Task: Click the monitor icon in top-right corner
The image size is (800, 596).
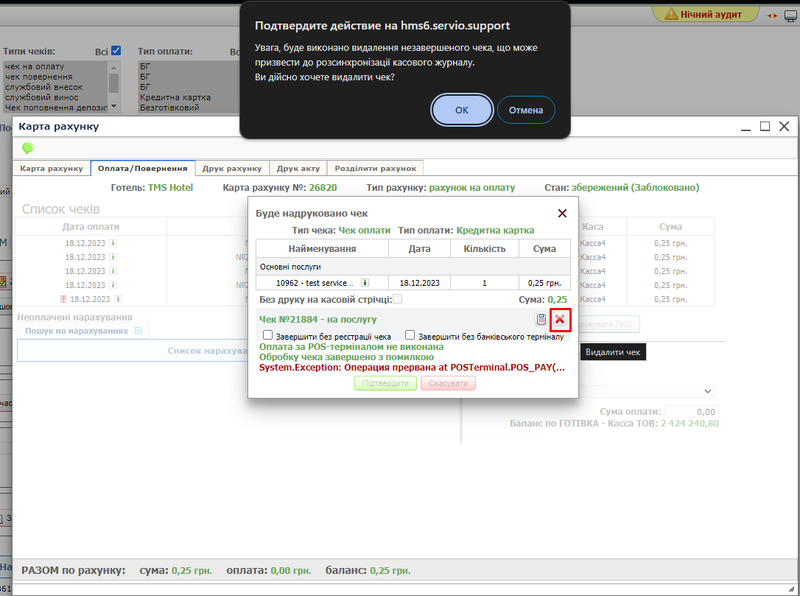Action: point(776,15)
